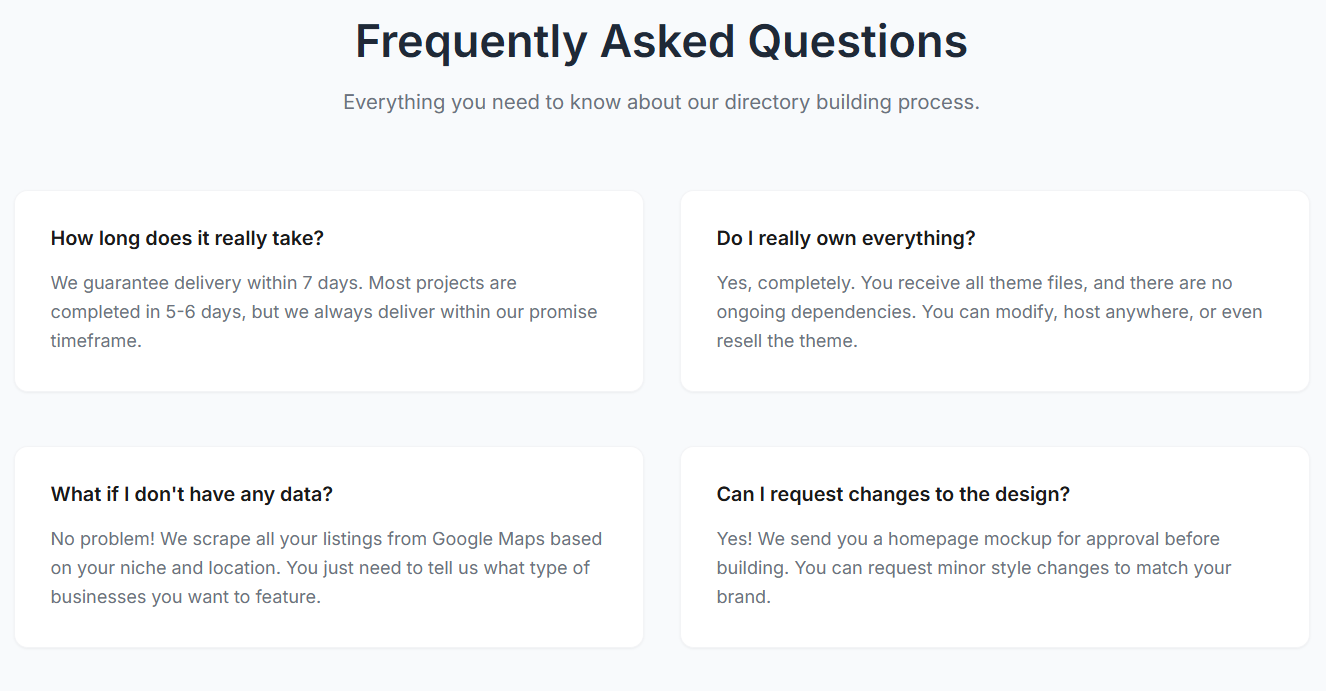1326x691 pixels.
Task: Click the "businesses you want to feature." line
Action: (x=185, y=597)
